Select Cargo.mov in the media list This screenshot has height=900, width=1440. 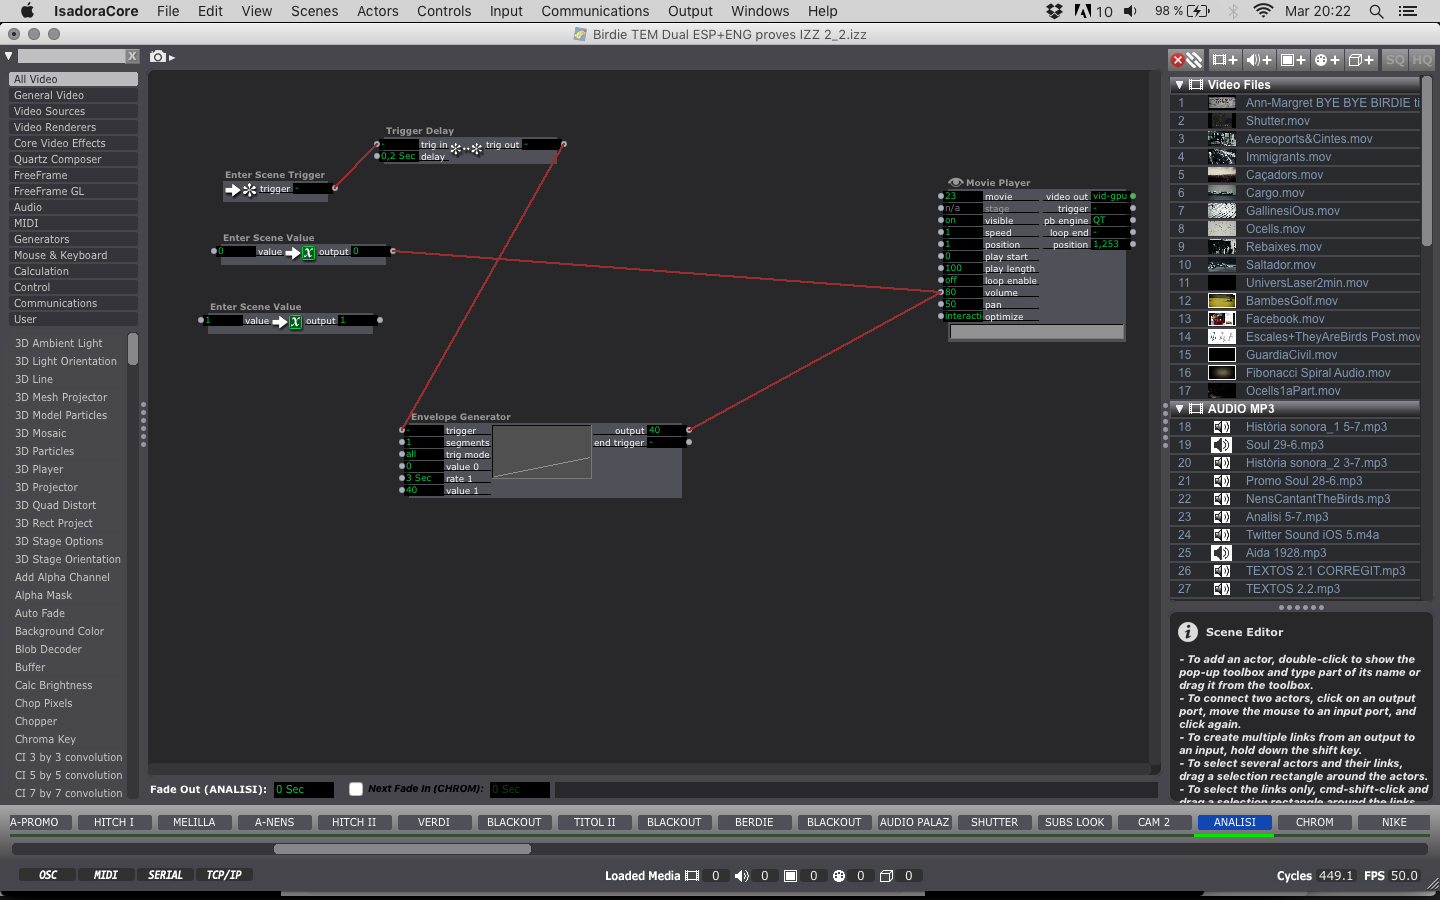pyautogui.click(x=1296, y=193)
